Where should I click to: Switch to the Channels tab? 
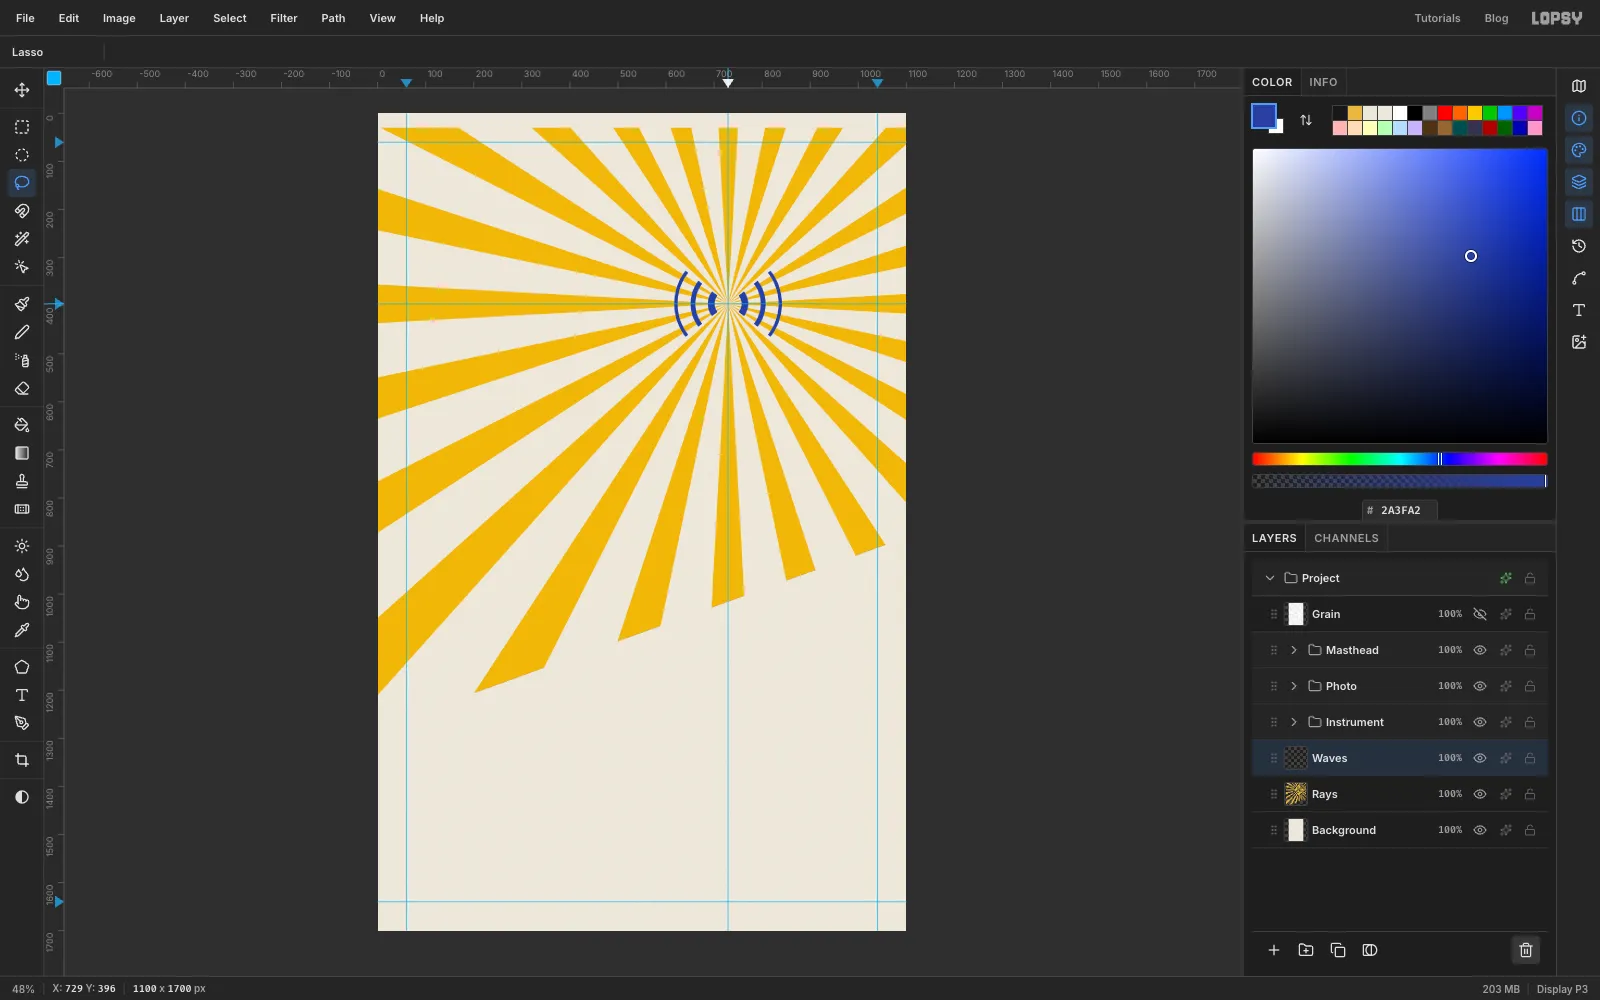[1346, 538]
